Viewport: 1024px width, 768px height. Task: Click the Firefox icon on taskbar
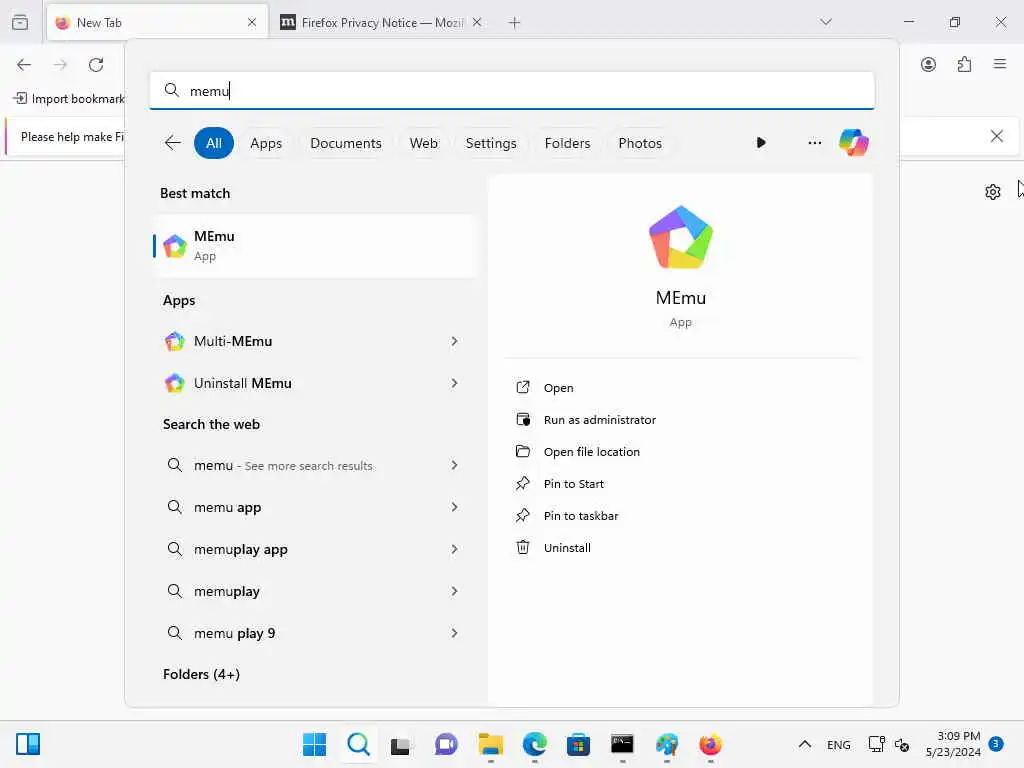tap(711, 744)
